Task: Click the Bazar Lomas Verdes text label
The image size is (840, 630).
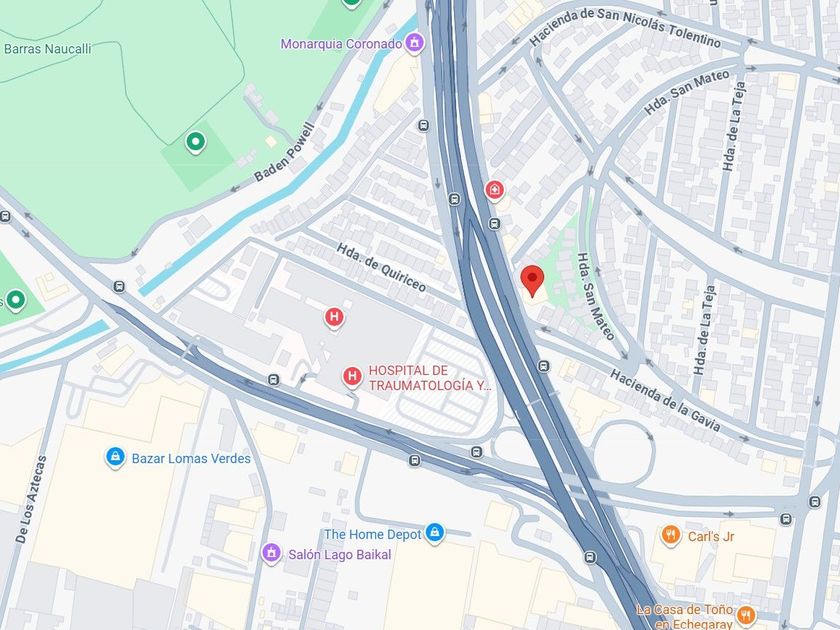Action: pyautogui.click(x=191, y=459)
